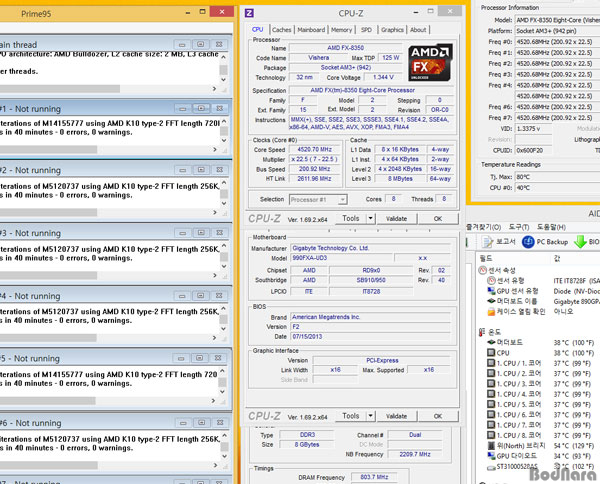This screenshot has width=600, height=484.
Task: Click the lower CPU-Z OK button
Action: click(438, 416)
